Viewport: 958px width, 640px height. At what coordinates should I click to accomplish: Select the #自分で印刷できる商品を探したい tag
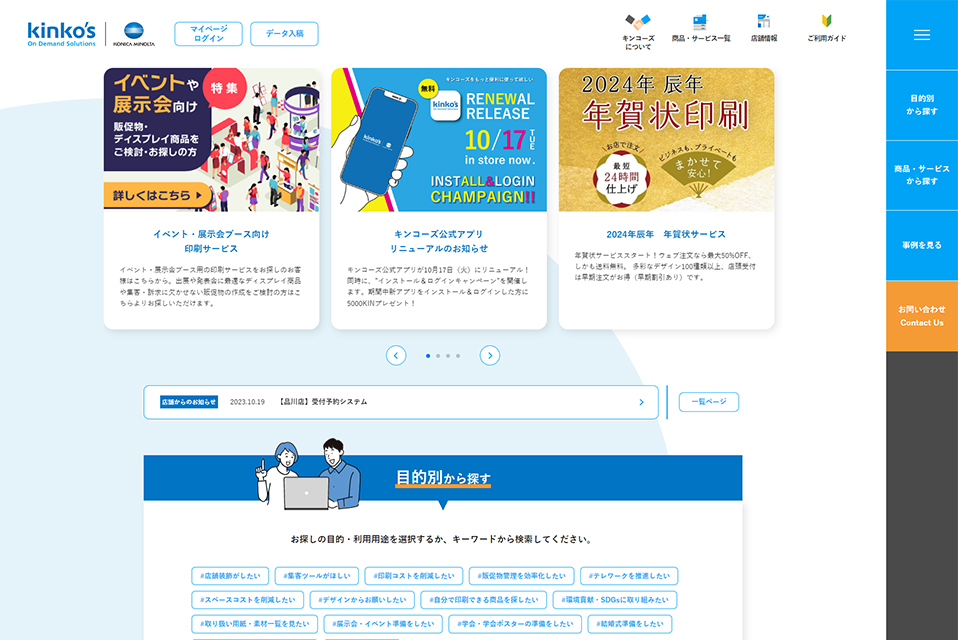coord(484,600)
